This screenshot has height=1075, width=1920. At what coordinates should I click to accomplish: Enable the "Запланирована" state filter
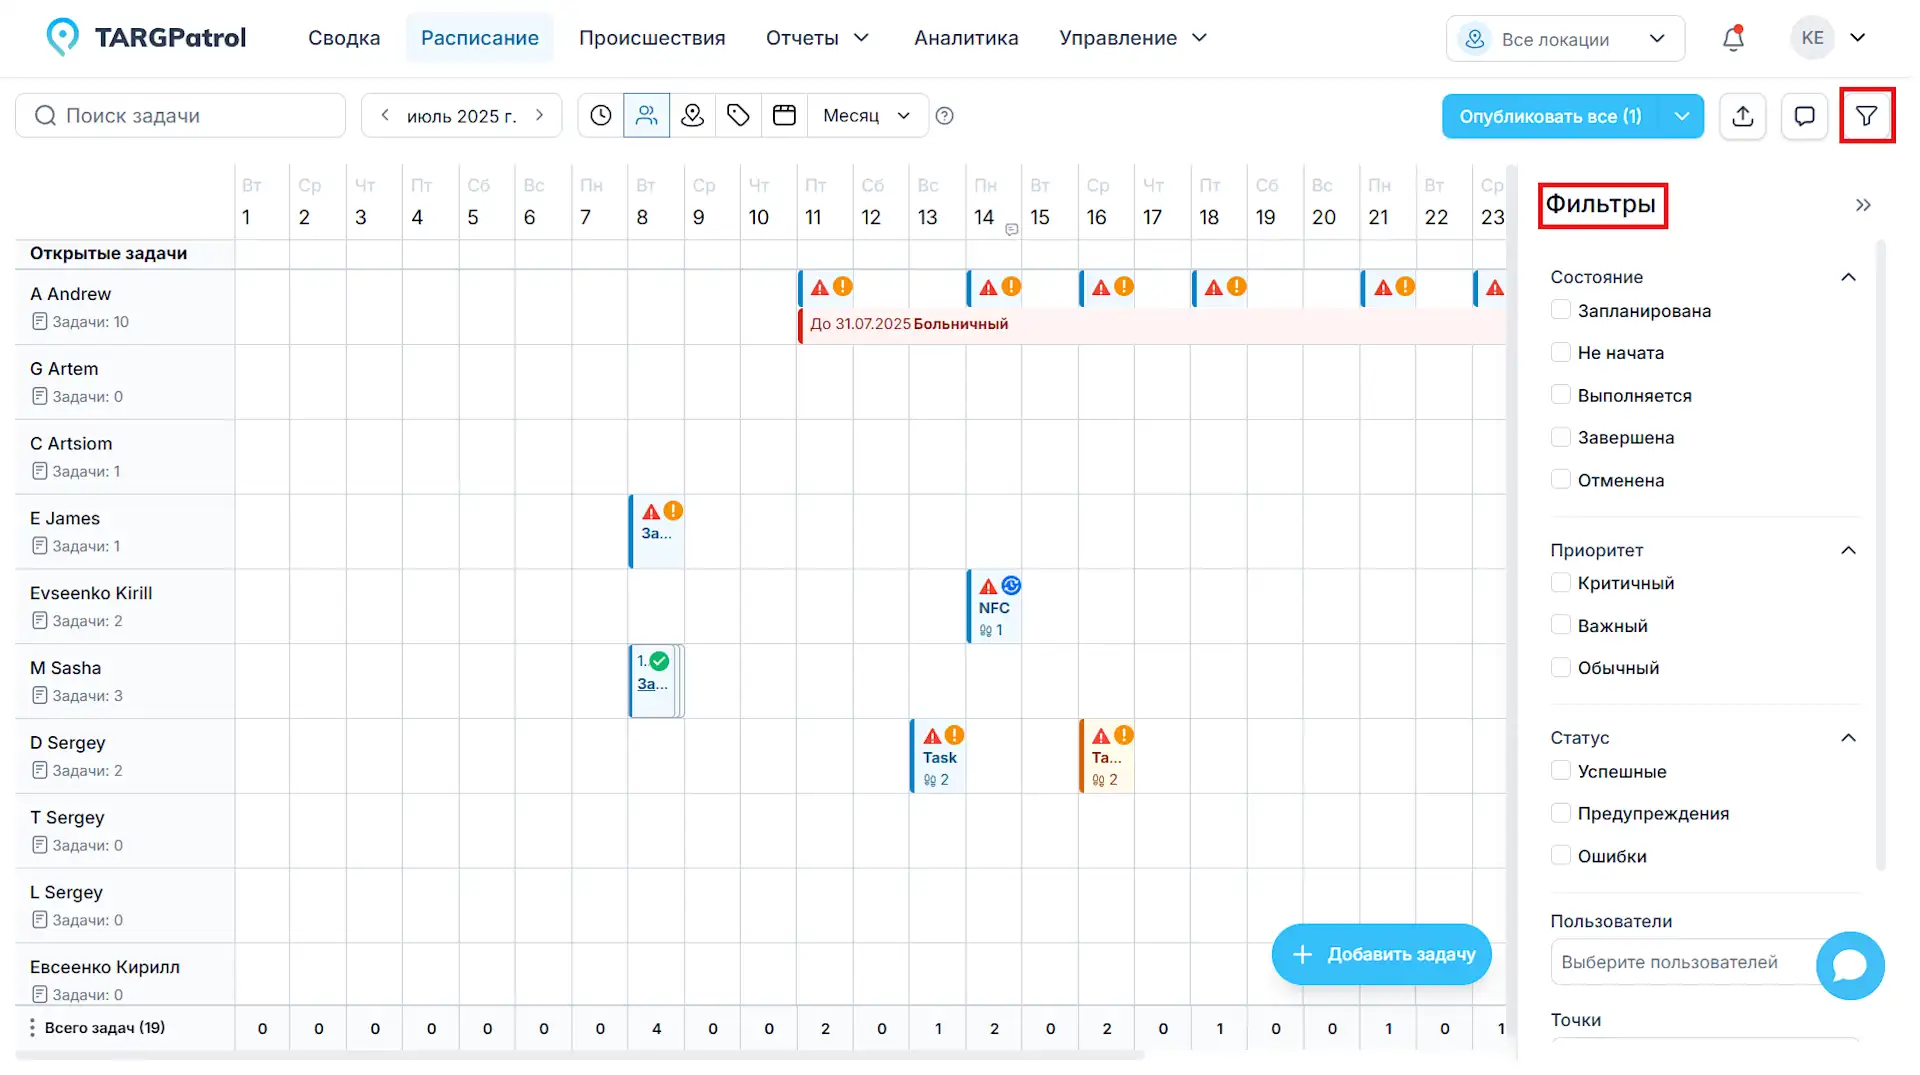click(x=1561, y=310)
